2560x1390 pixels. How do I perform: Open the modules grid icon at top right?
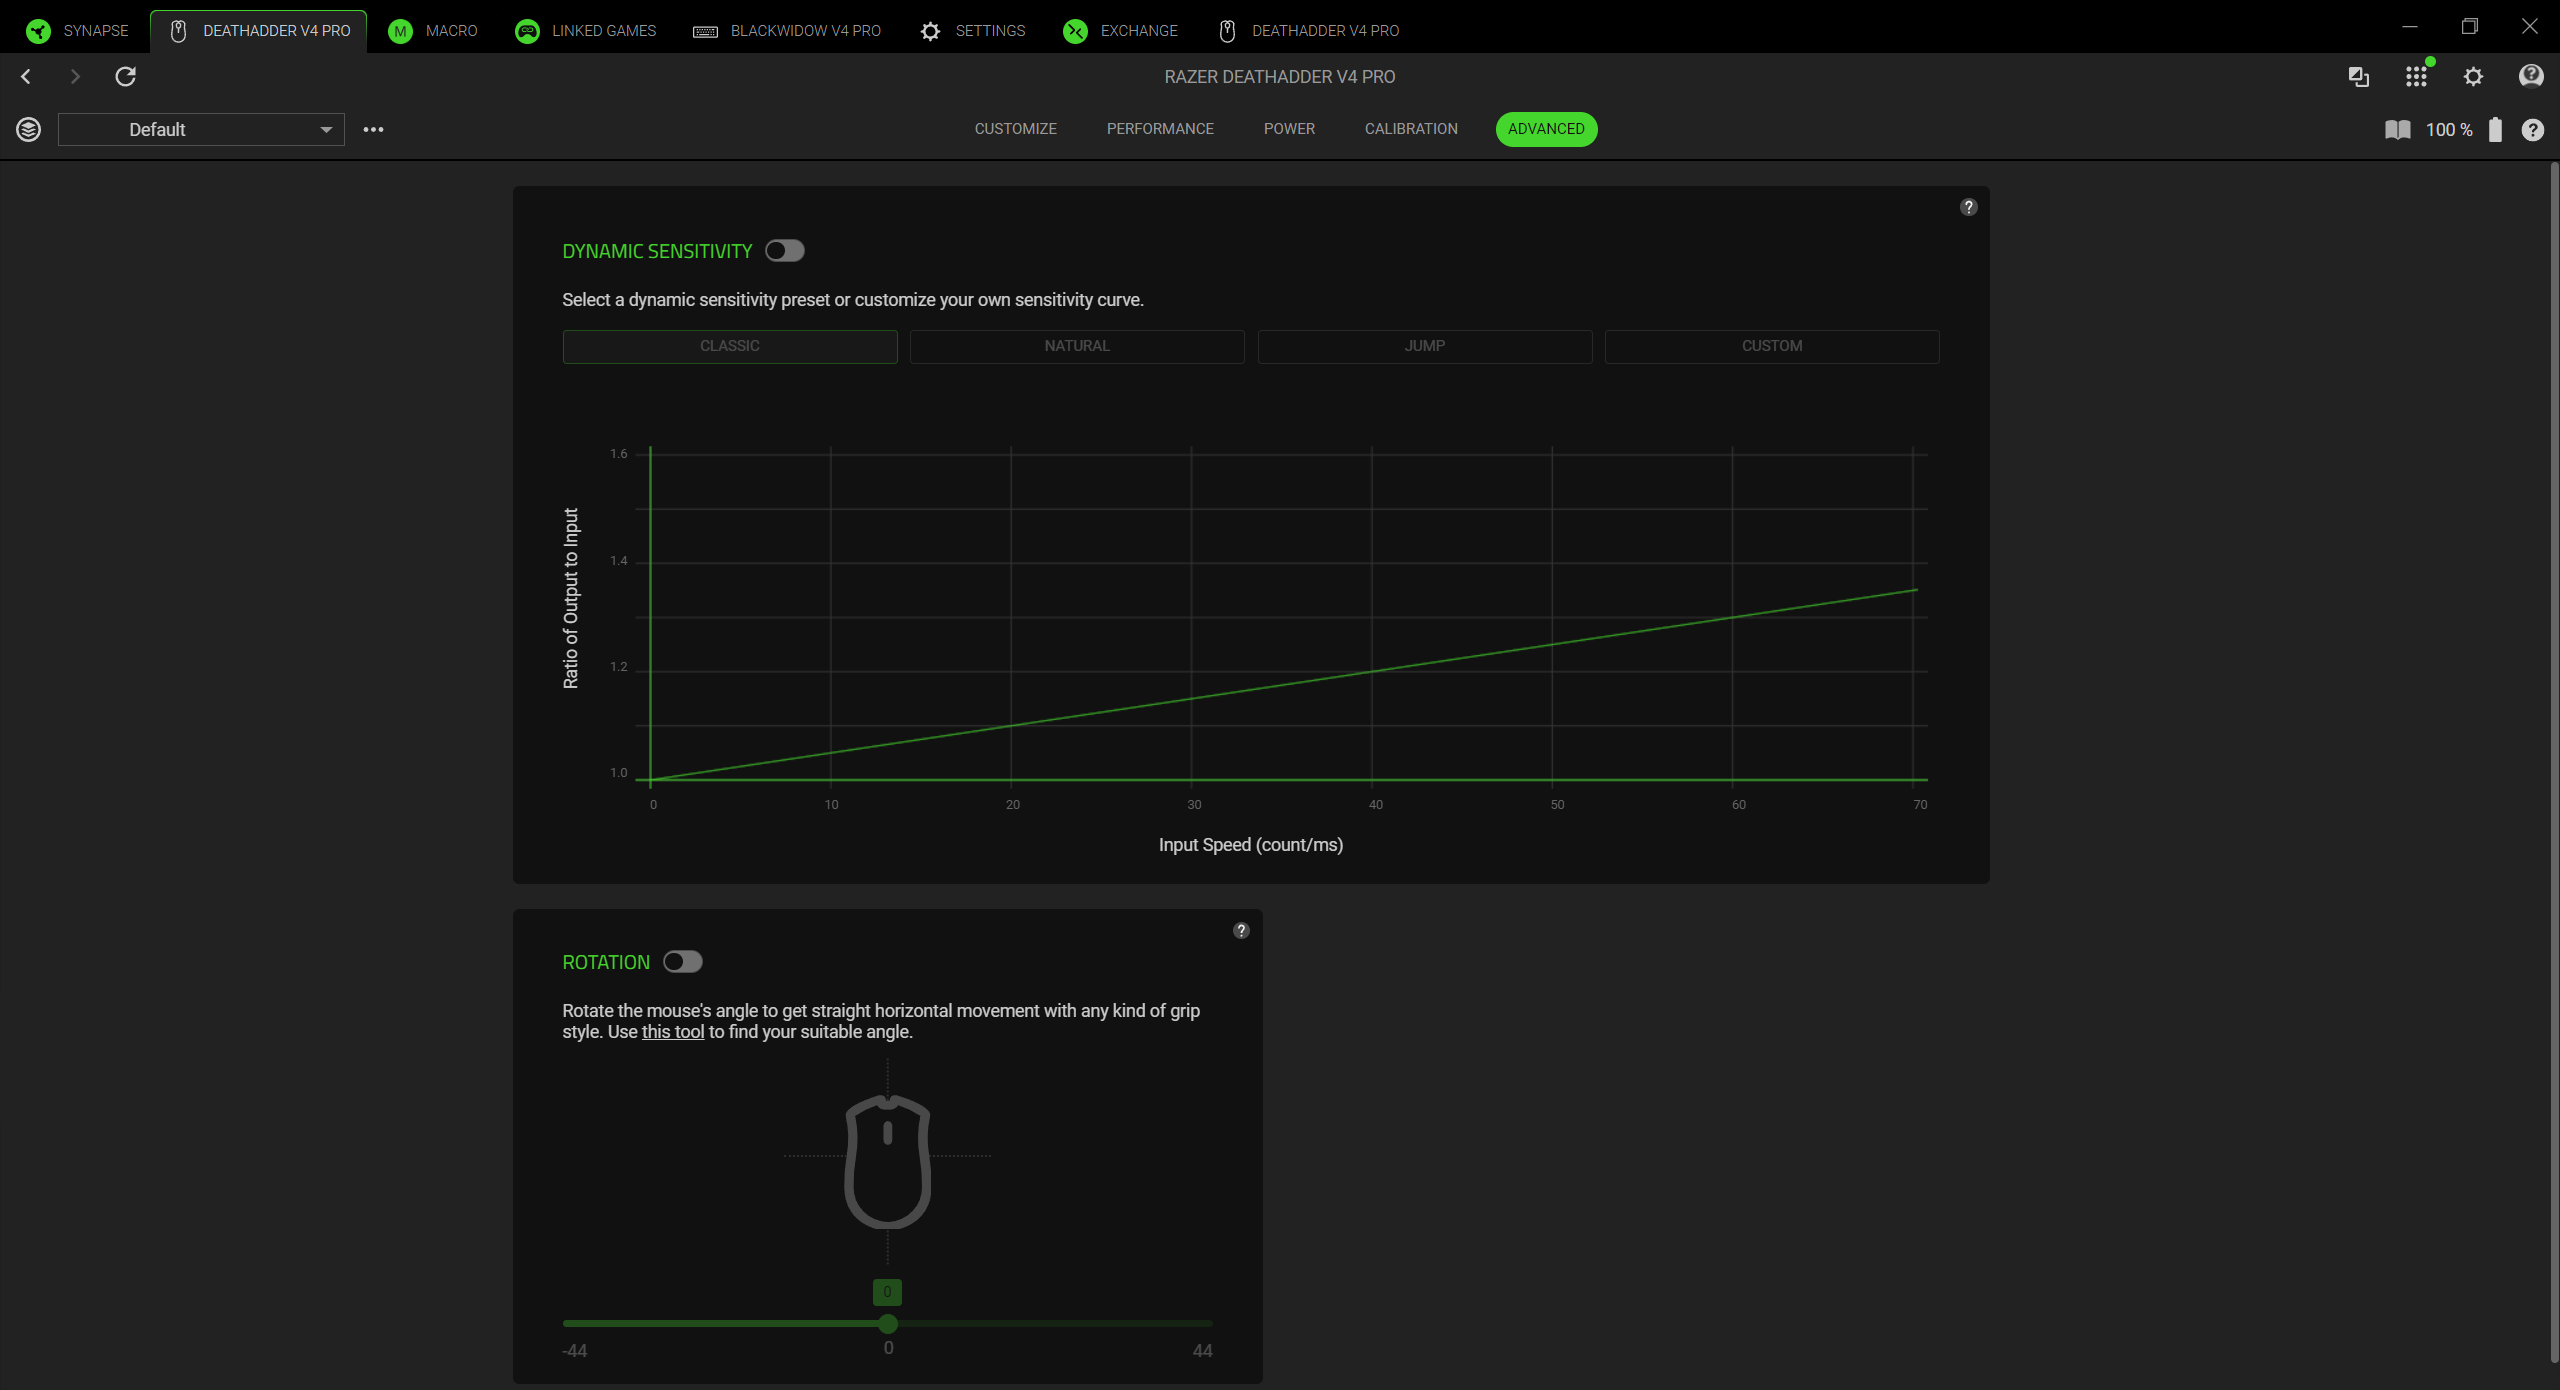click(2416, 77)
